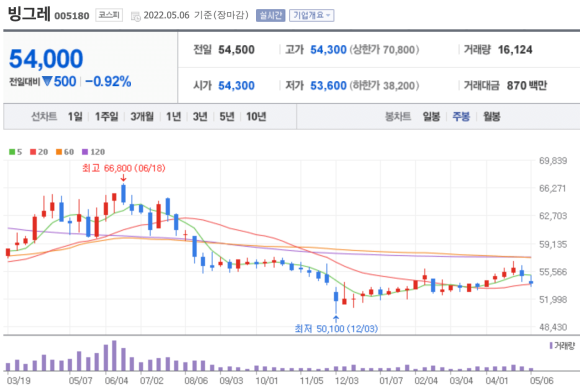Click the 상한가 70,800 upper limit text
This screenshot has height=389, width=580.
[x=384, y=50]
